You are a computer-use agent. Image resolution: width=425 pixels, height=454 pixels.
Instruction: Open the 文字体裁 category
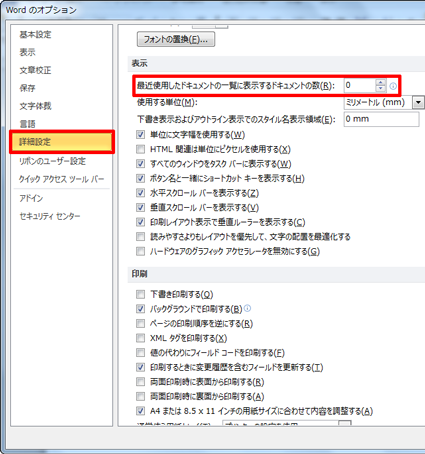click(35, 106)
